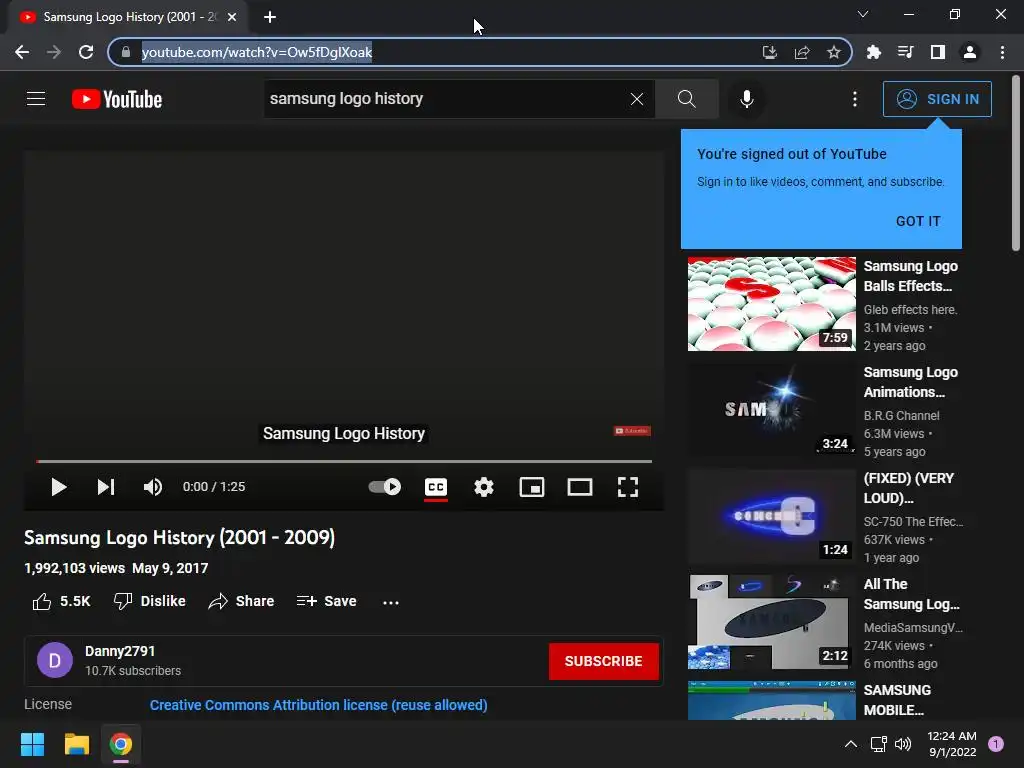Open the media control icon

click(x=906, y=52)
